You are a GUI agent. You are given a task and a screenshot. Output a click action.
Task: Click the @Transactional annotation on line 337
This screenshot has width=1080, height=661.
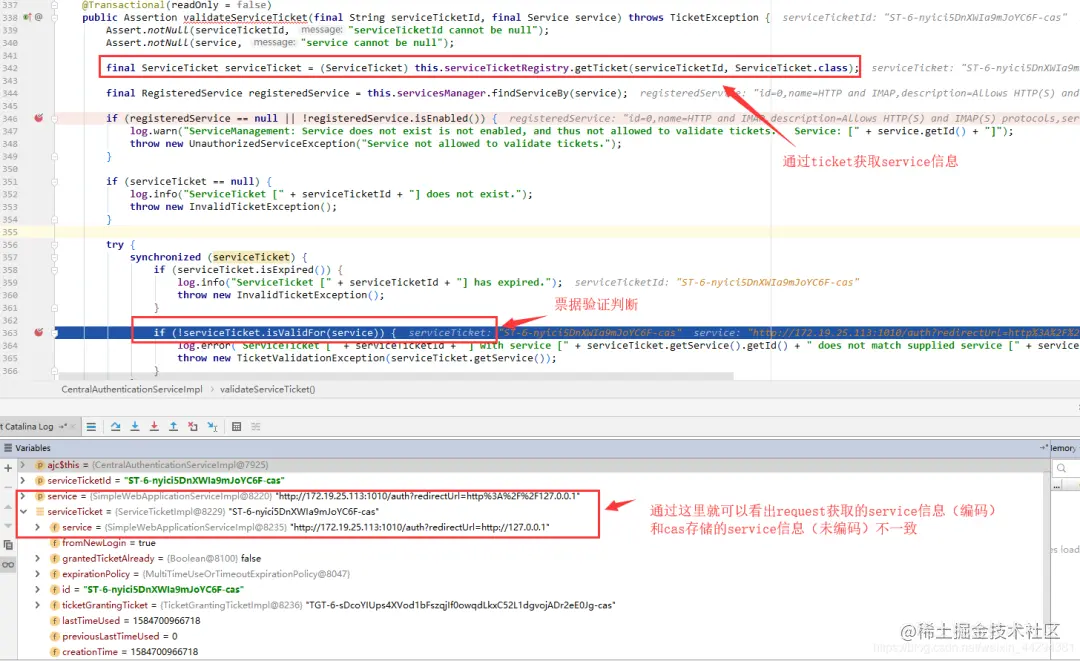(123, 5)
